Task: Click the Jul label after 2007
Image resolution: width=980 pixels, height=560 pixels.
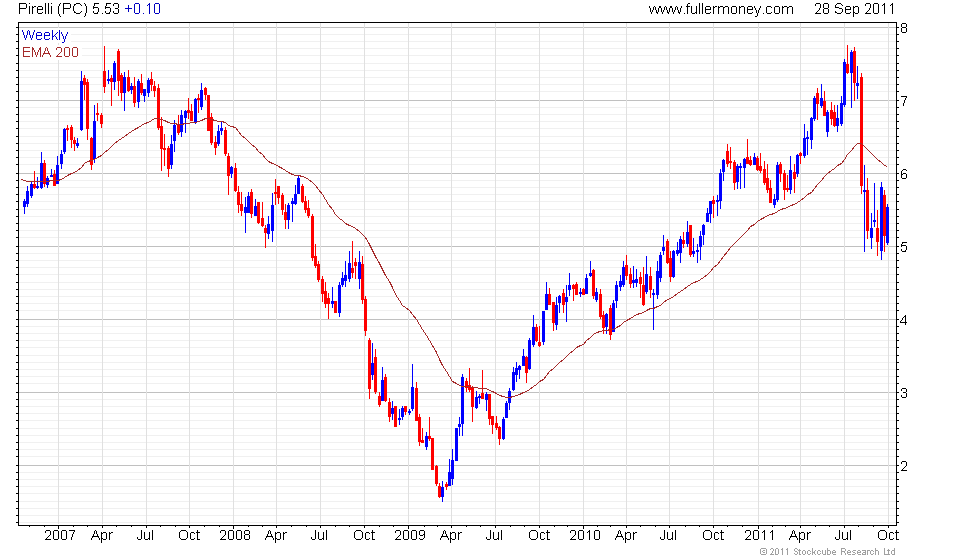Action: point(145,536)
